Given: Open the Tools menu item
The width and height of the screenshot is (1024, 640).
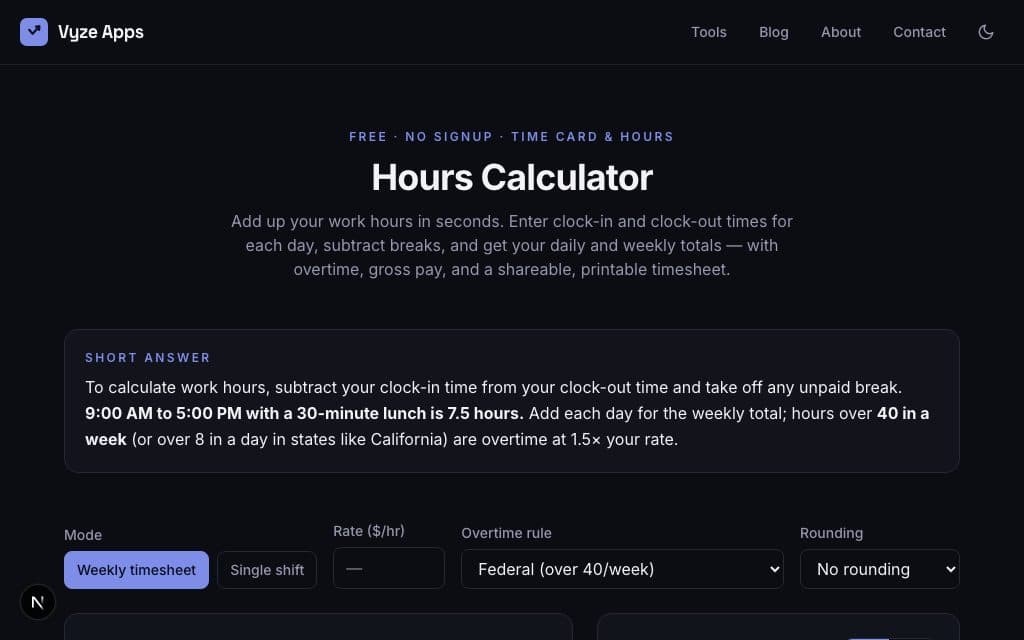Looking at the screenshot, I should click(x=709, y=32).
